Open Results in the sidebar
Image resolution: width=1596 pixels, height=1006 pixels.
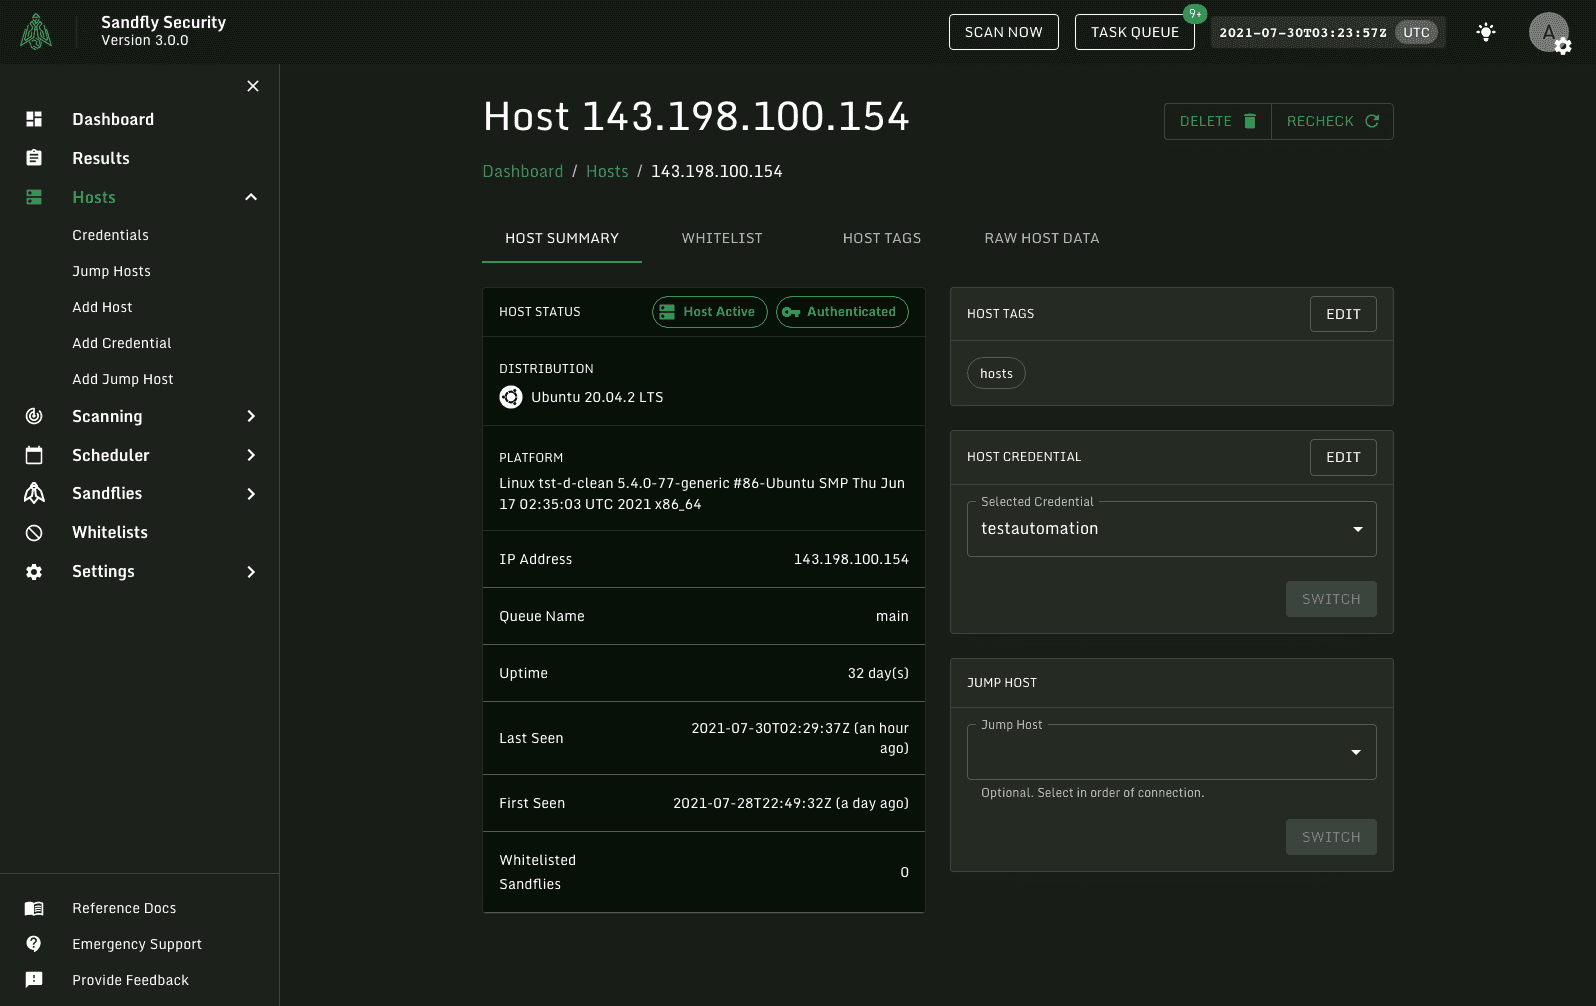click(100, 158)
